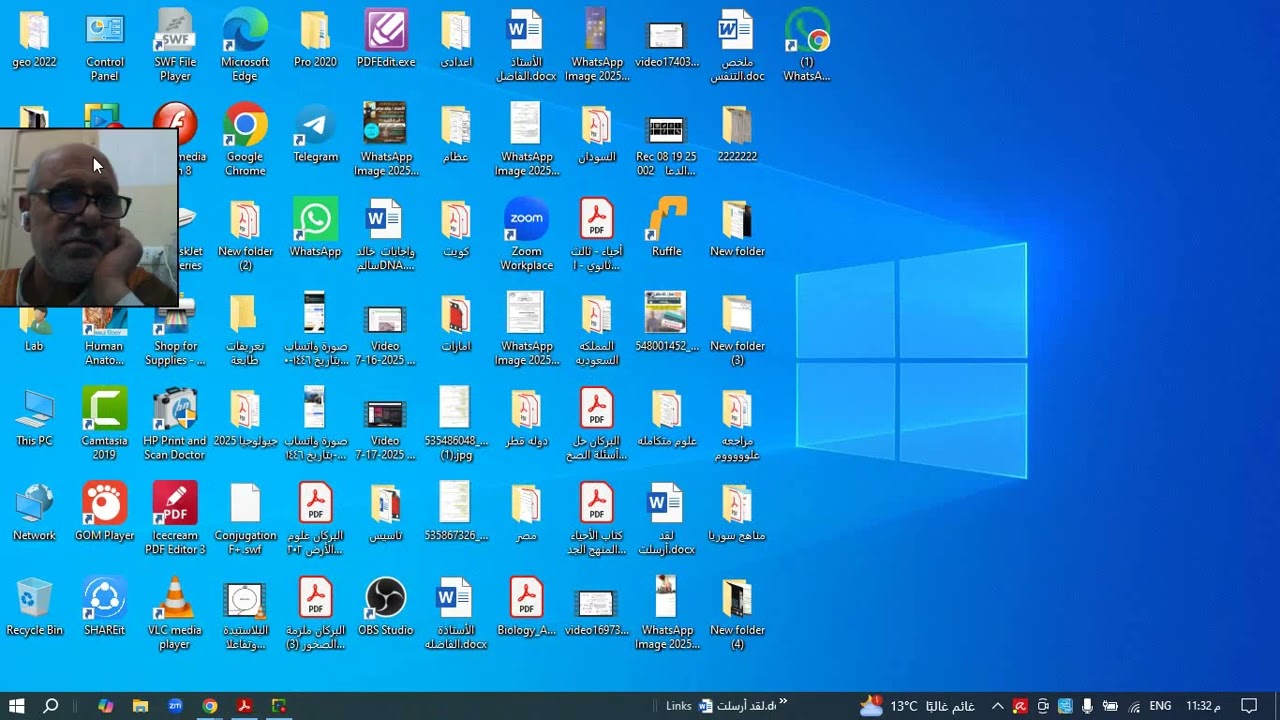Select the webcam overlay thumbnail
Viewport: 1280px width, 720px height.
coord(89,218)
